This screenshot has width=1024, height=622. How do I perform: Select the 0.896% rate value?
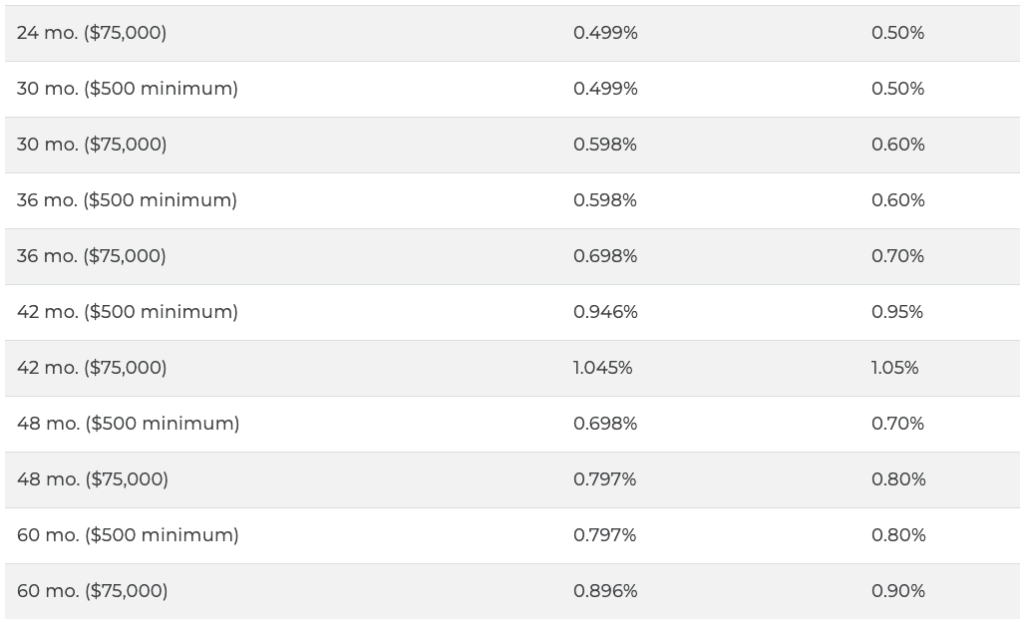click(x=605, y=591)
